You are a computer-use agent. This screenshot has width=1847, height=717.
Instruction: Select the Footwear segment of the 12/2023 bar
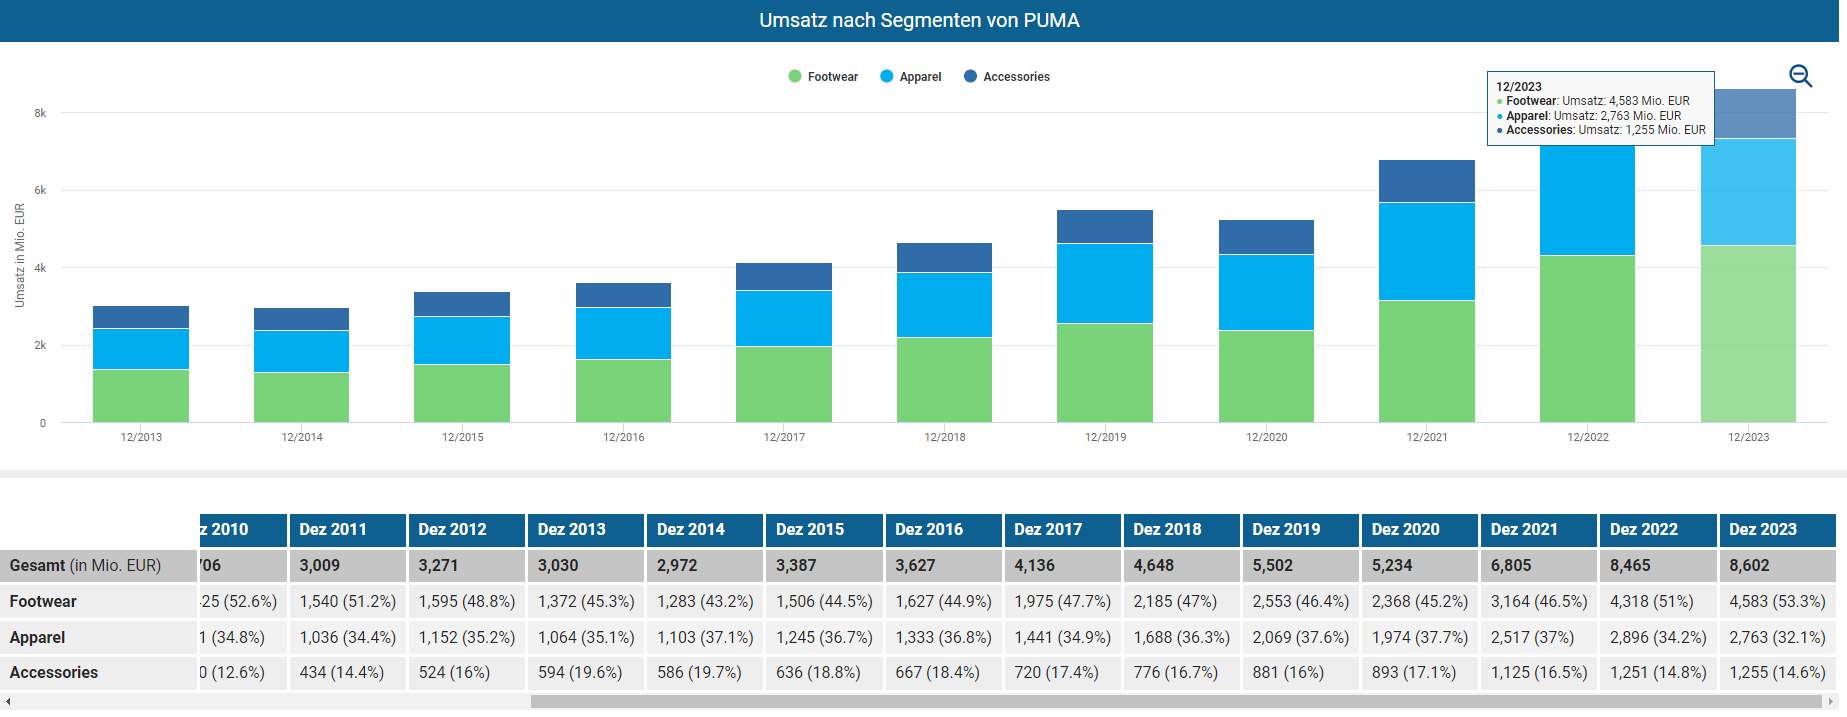1748,334
